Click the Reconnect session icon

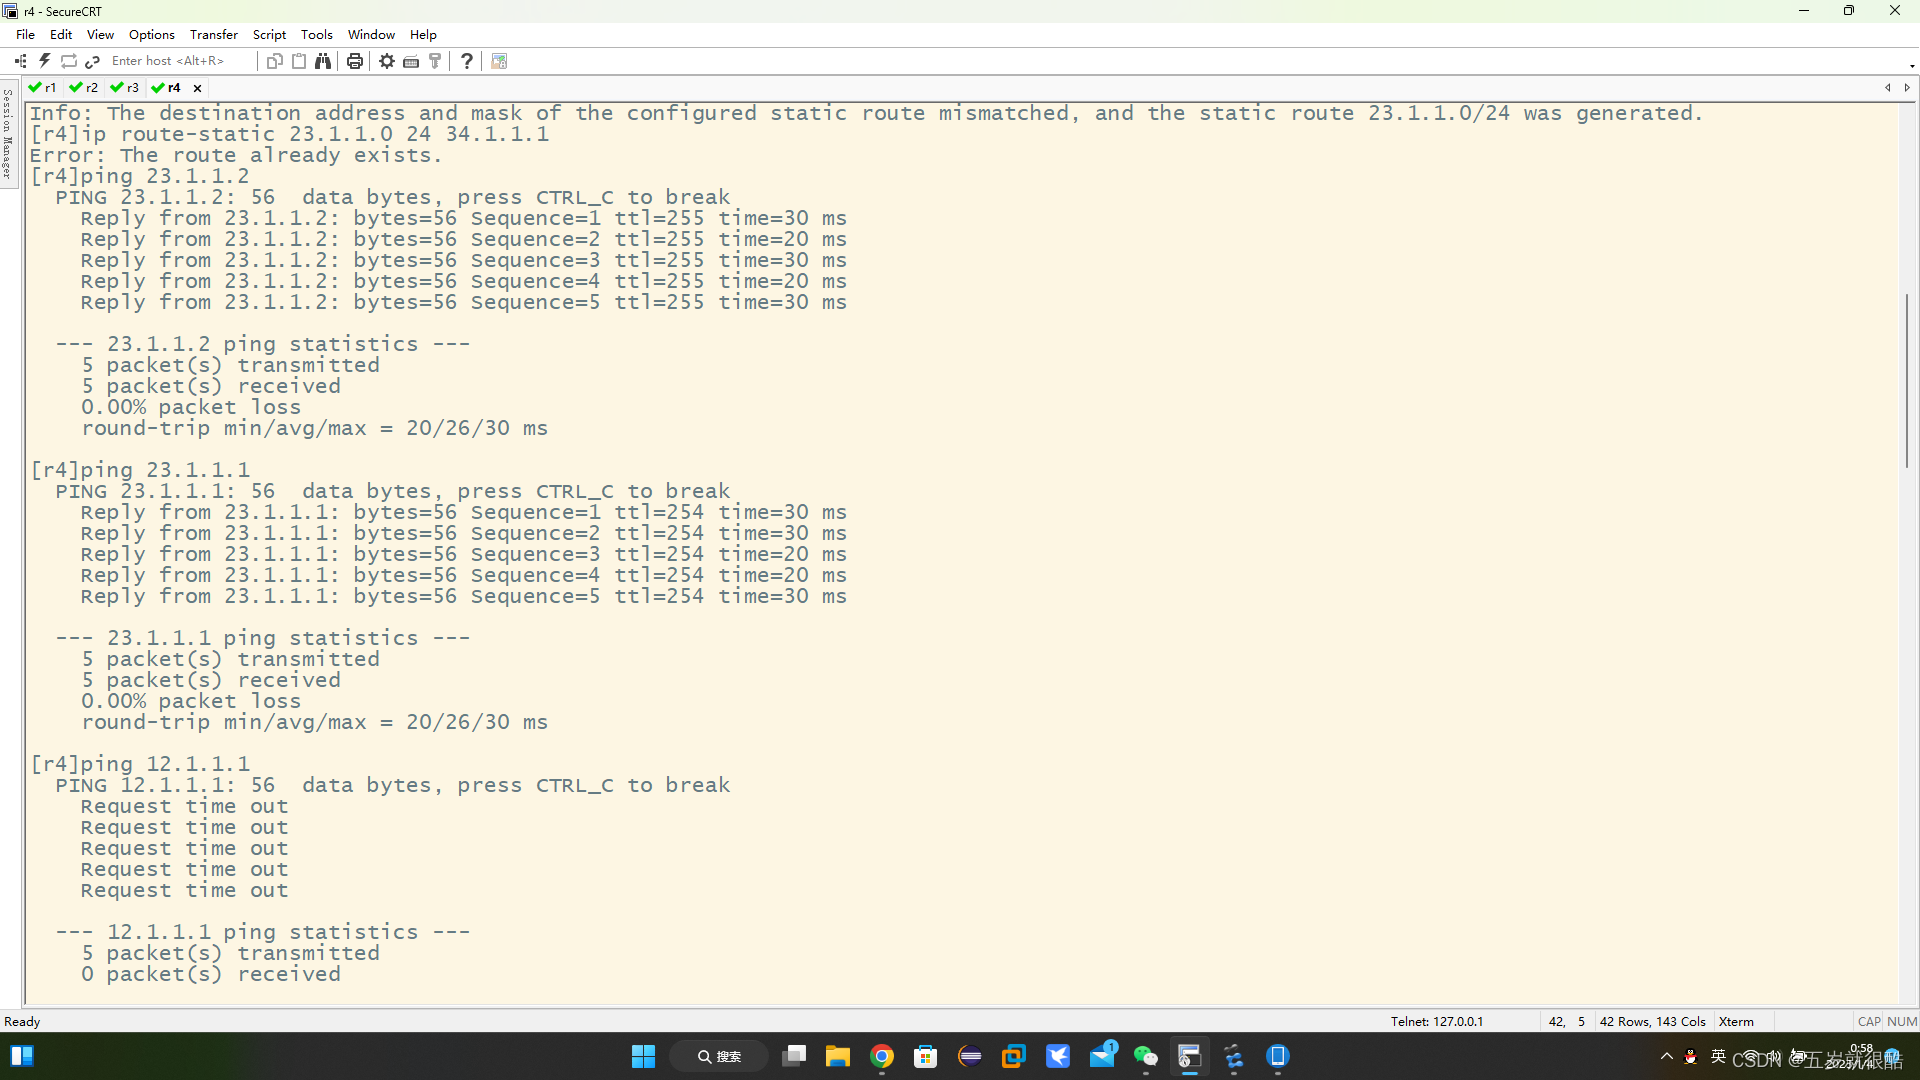pyautogui.click(x=69, y=61)
